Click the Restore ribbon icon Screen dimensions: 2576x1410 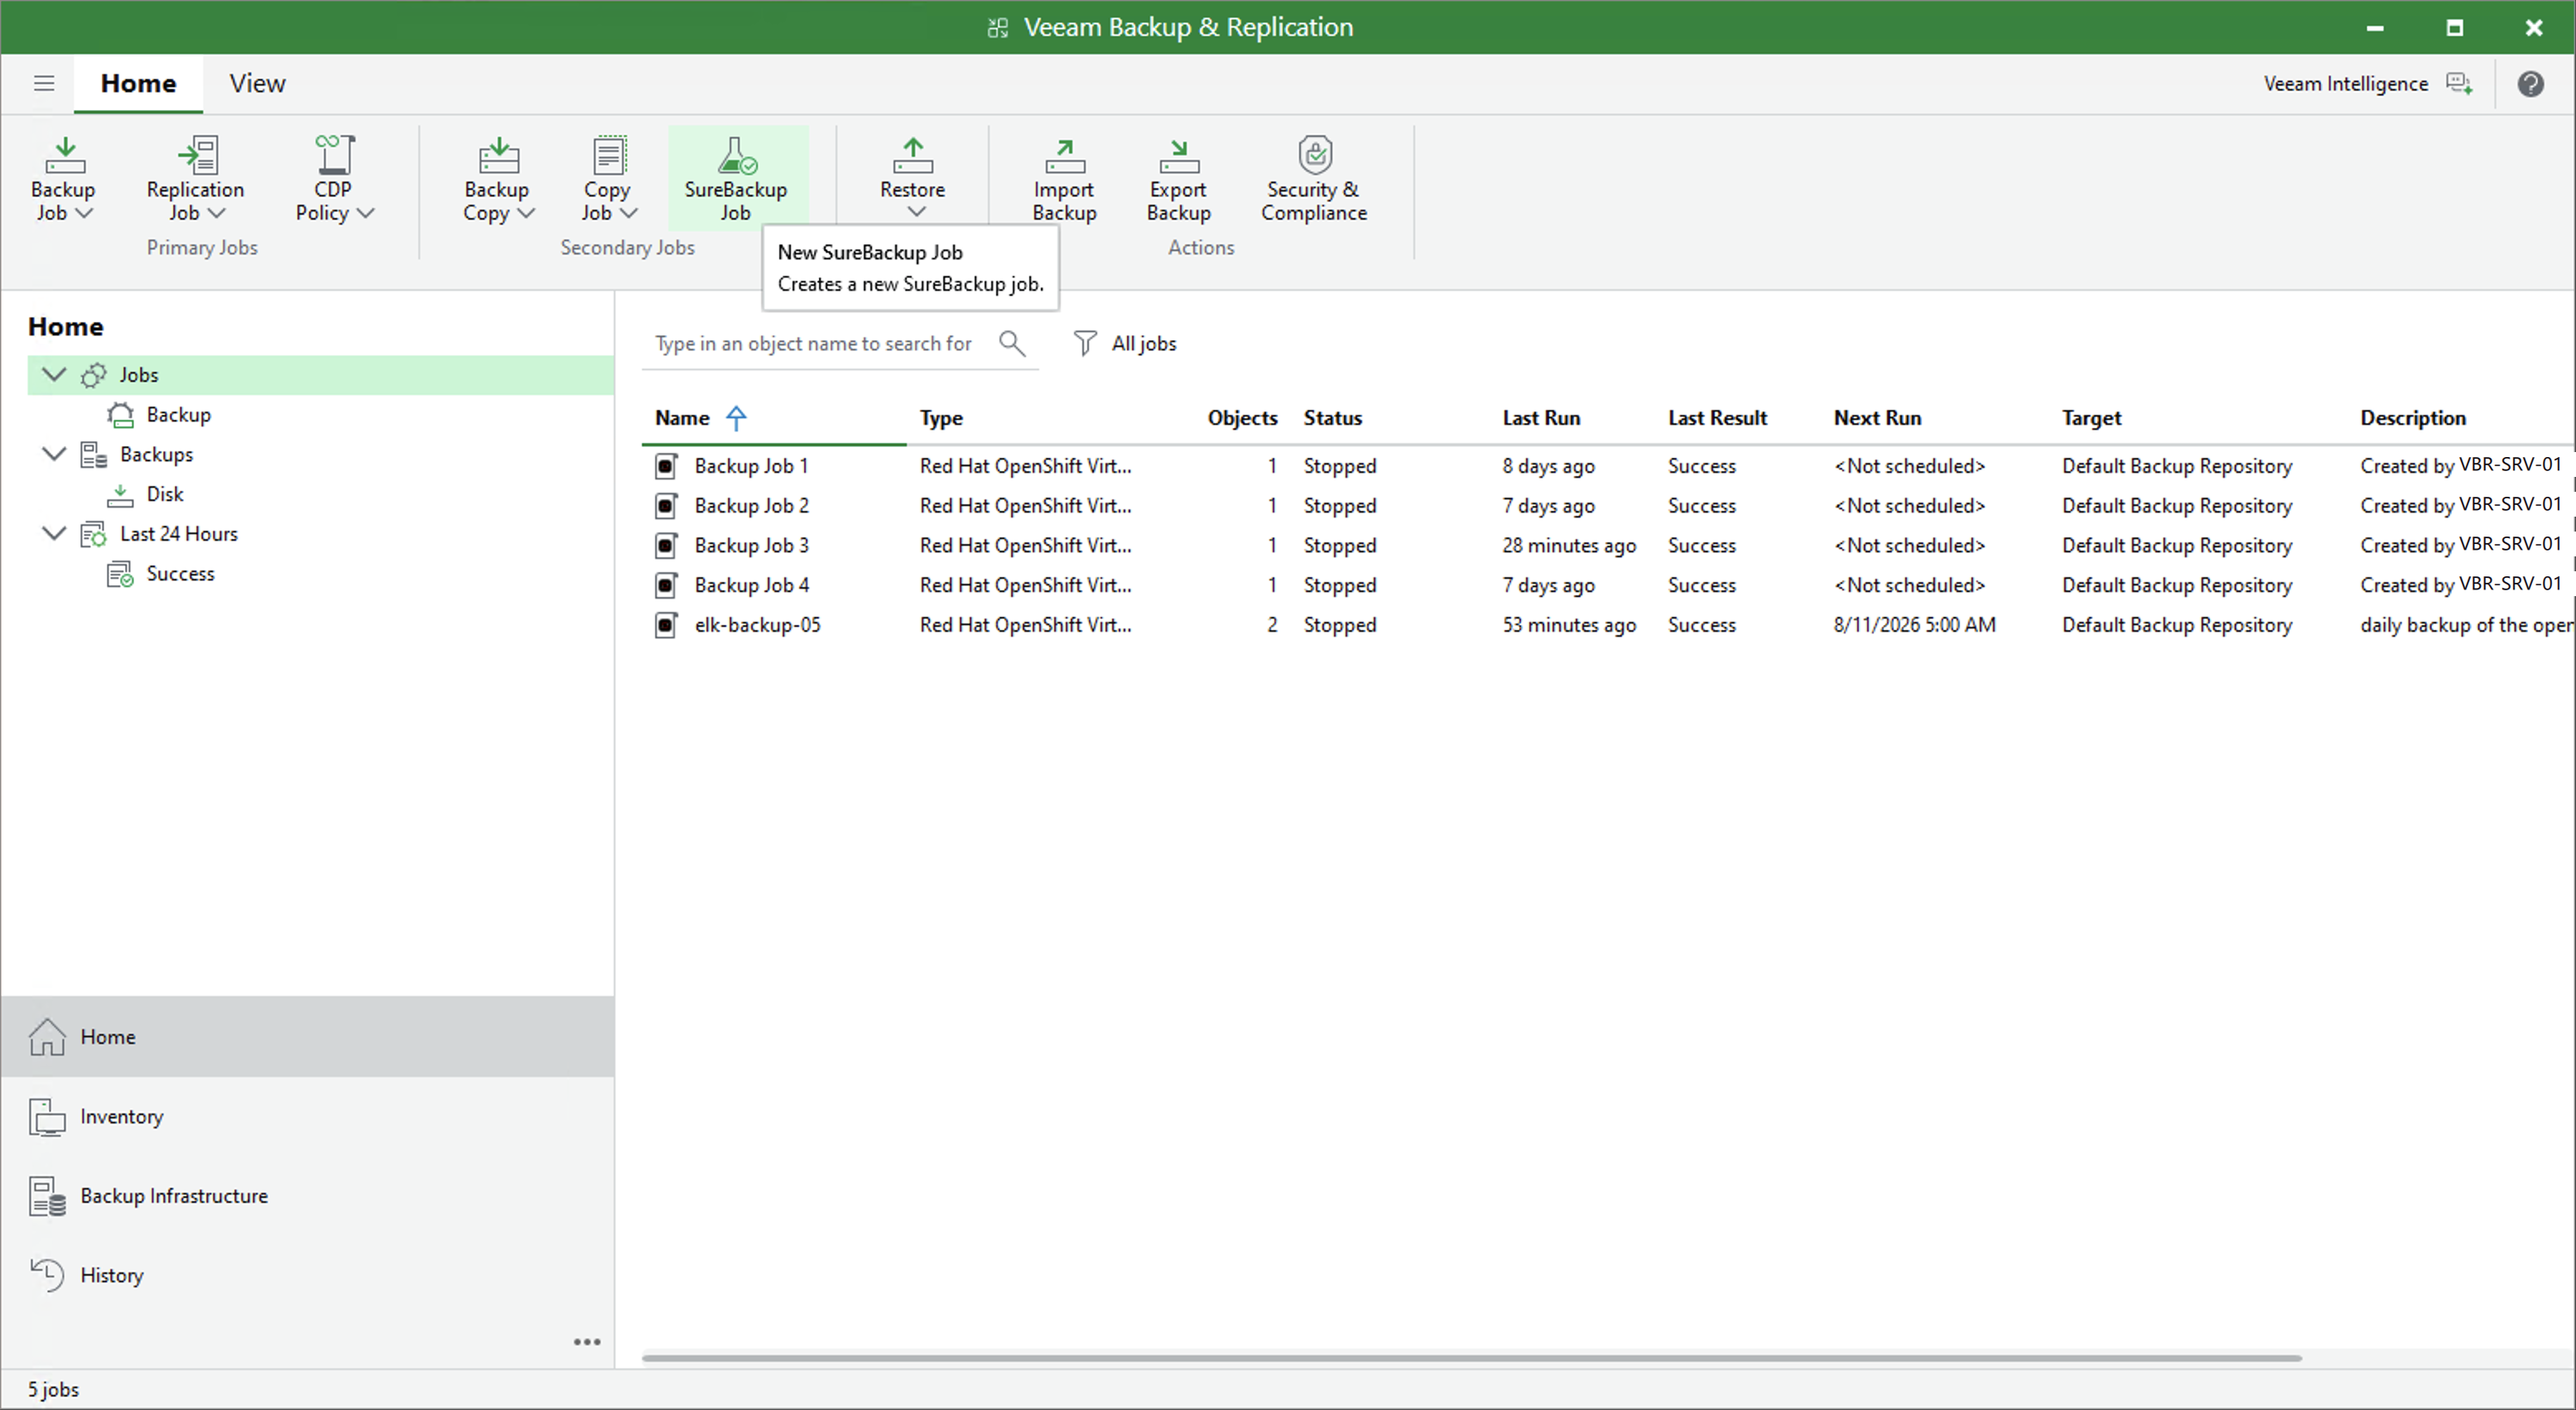pos(912,155)
